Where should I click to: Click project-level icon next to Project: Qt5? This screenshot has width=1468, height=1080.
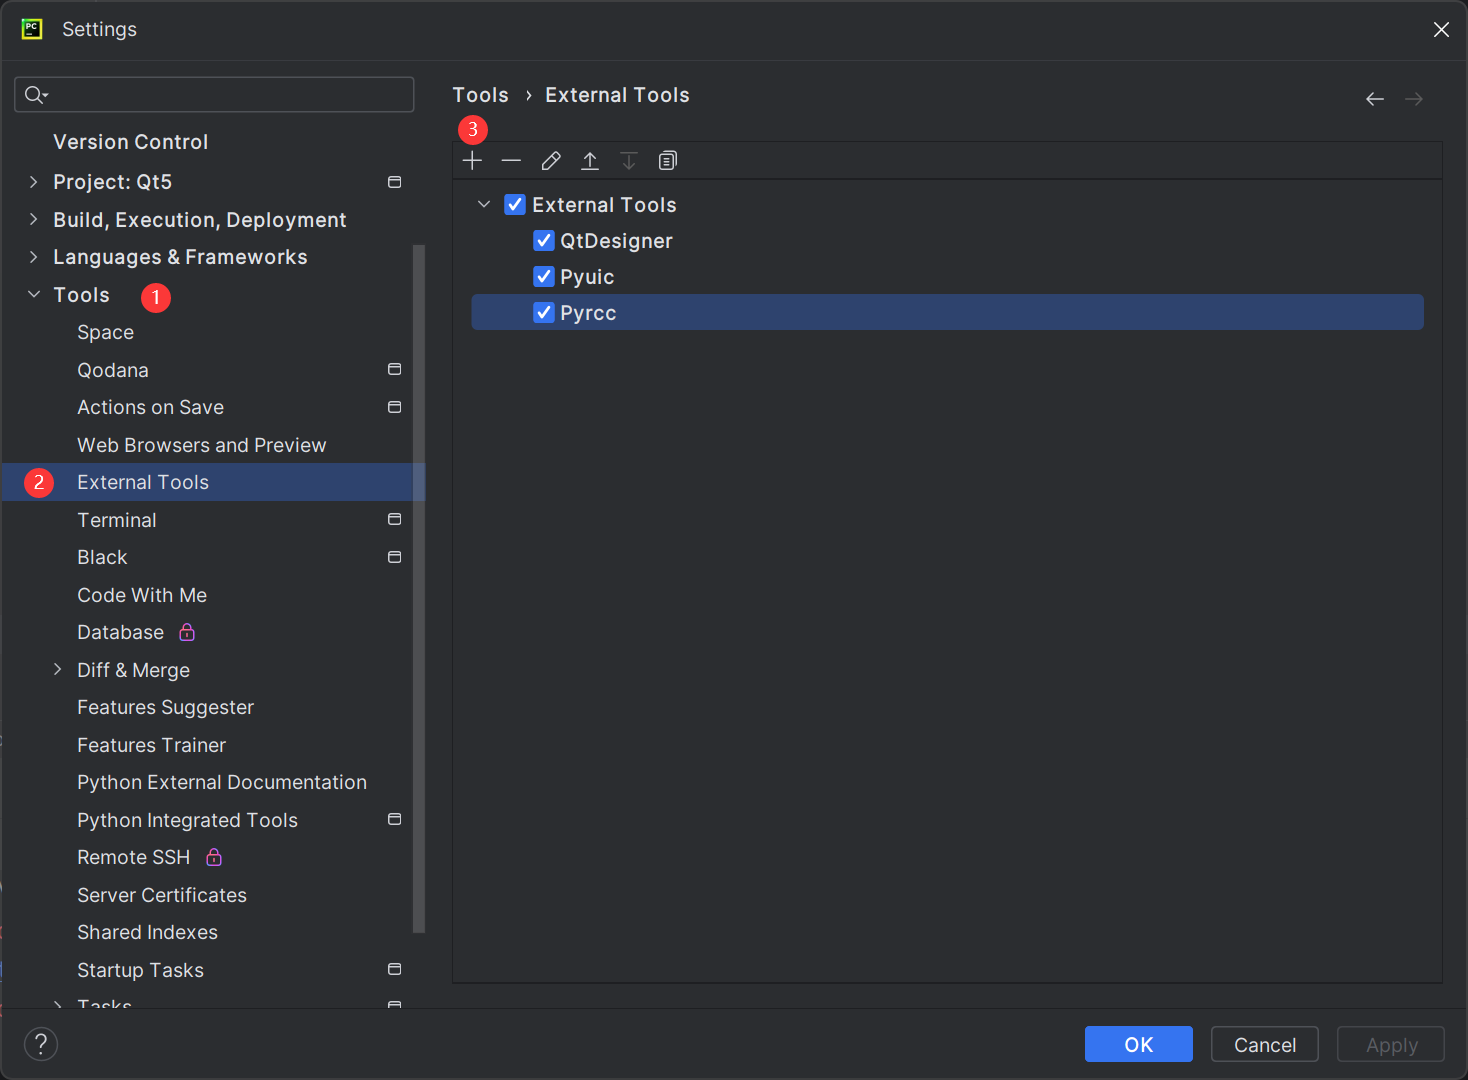395,182
